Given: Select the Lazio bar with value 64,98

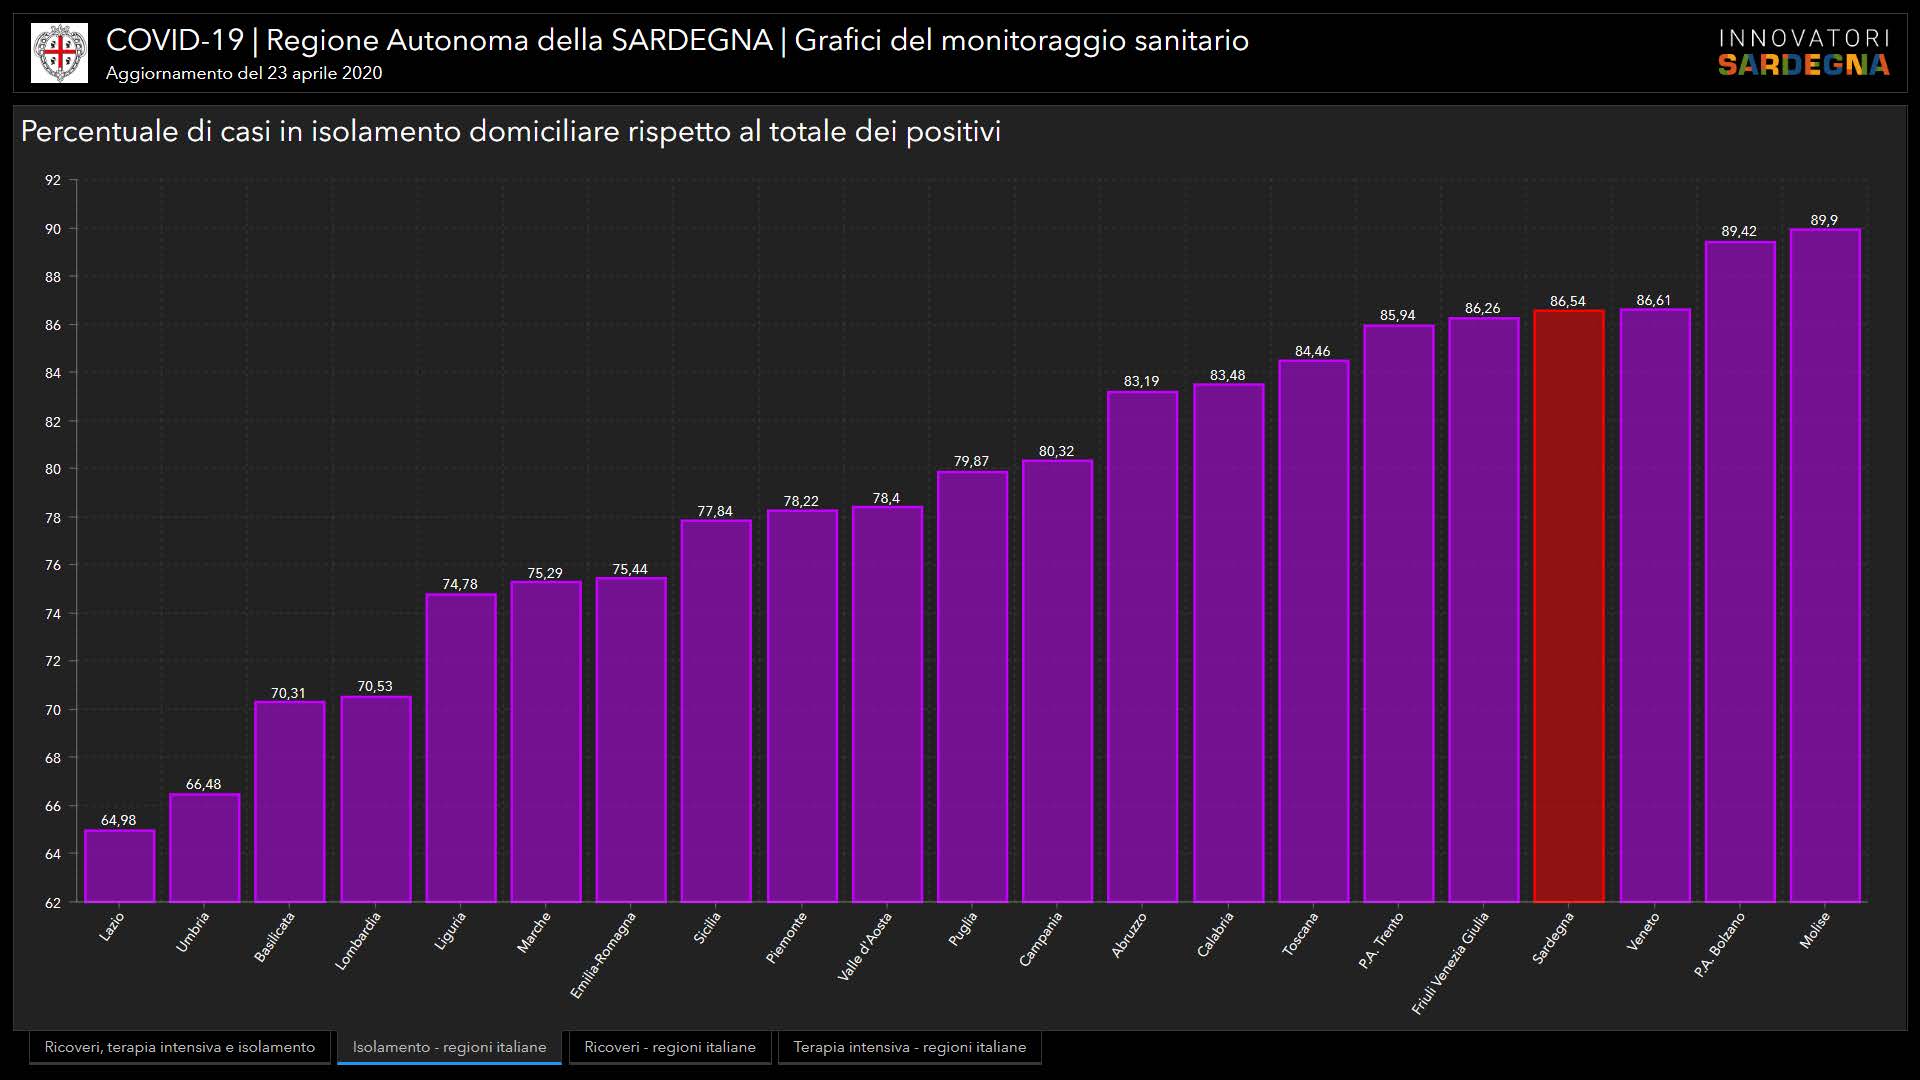Looking at the screenshot, I should (119, 866).
